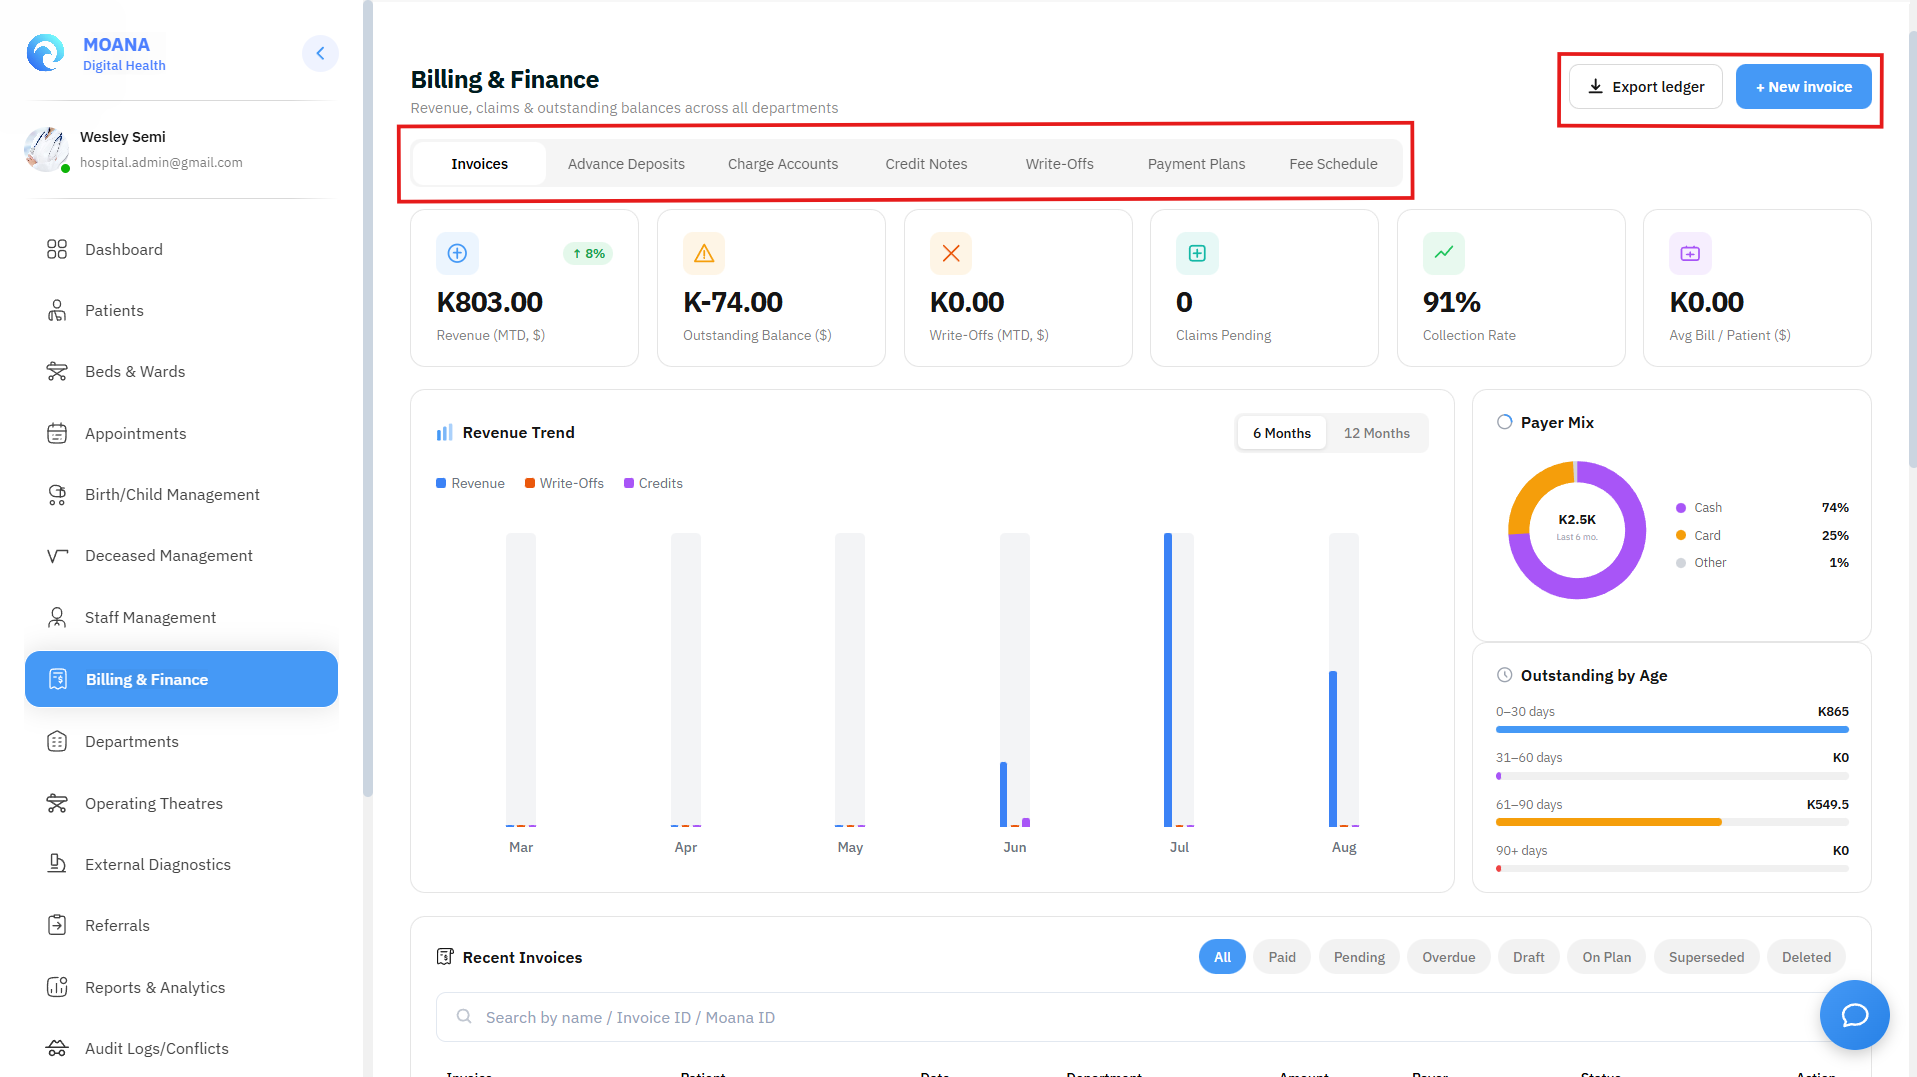
Task: Toggle Revenue legend swatch
Action: 441,483
